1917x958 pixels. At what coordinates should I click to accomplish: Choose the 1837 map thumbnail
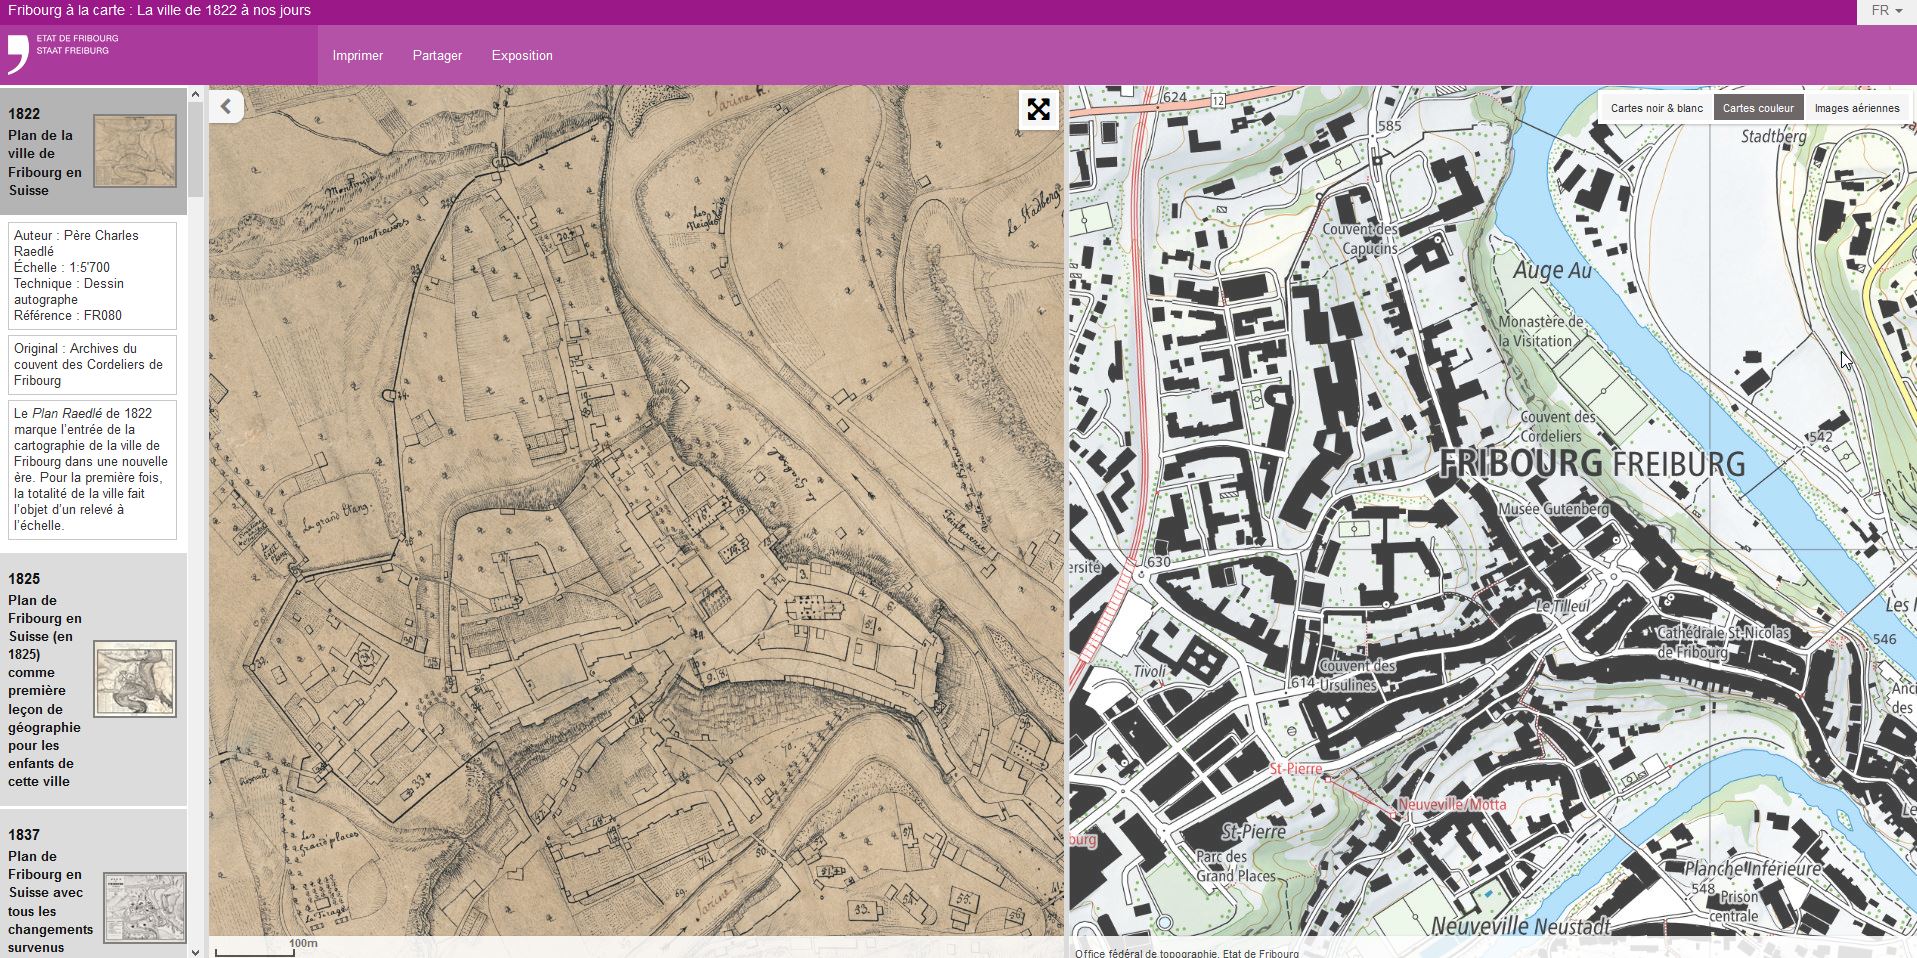coord(145,907)
